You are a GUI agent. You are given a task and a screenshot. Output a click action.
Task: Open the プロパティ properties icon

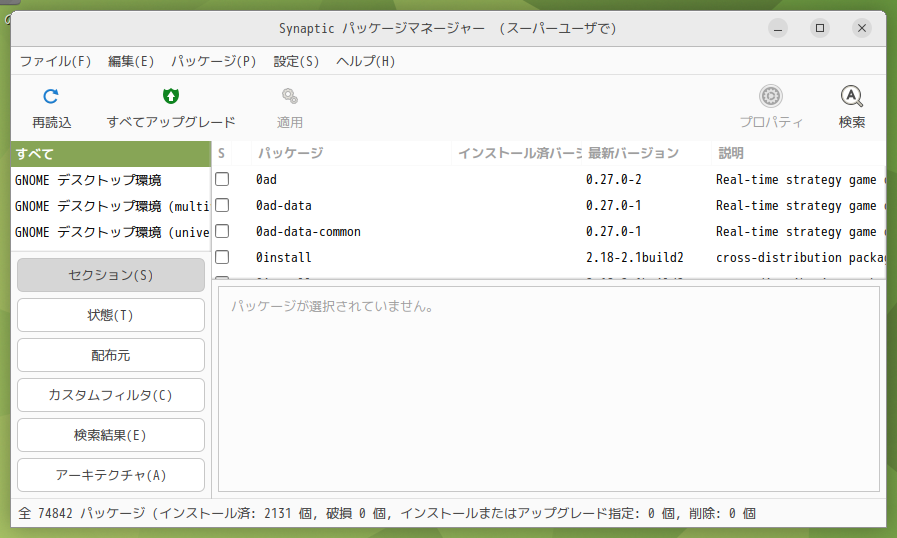pyautogui.click(x=771, y=96)
